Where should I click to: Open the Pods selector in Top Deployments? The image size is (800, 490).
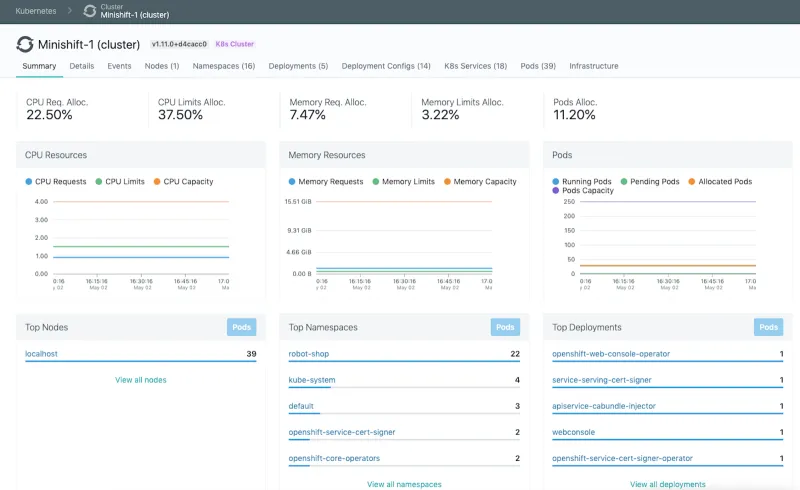[x=768, y=327]
